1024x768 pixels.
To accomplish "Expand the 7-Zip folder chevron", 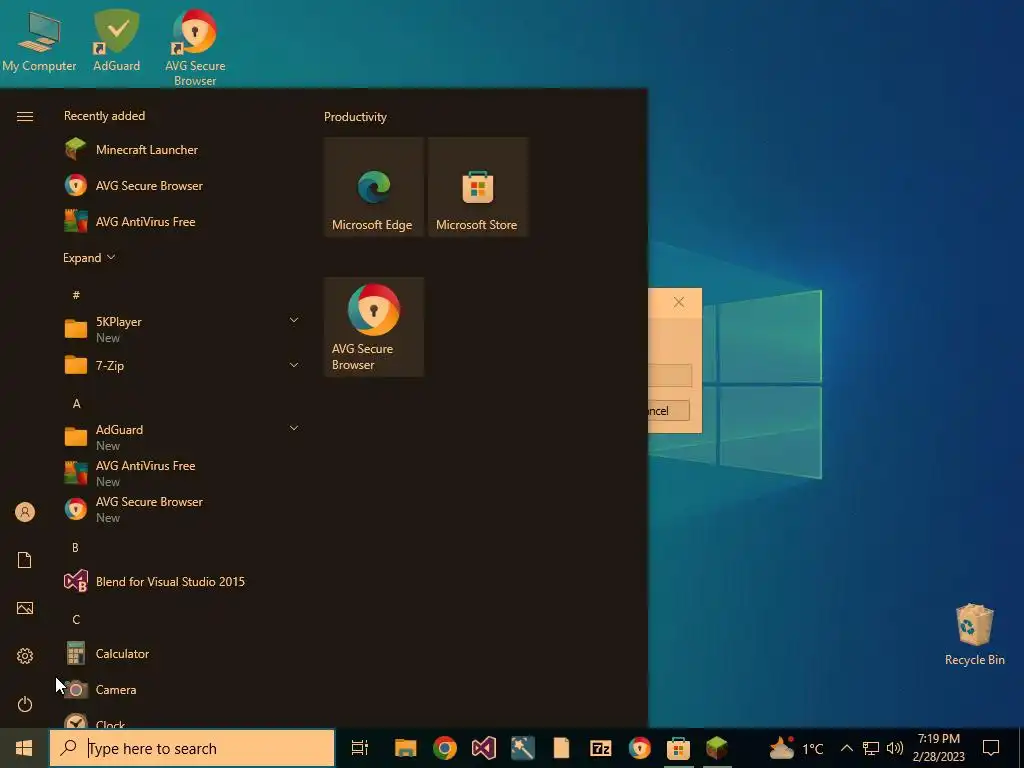I will coord(293,365).
